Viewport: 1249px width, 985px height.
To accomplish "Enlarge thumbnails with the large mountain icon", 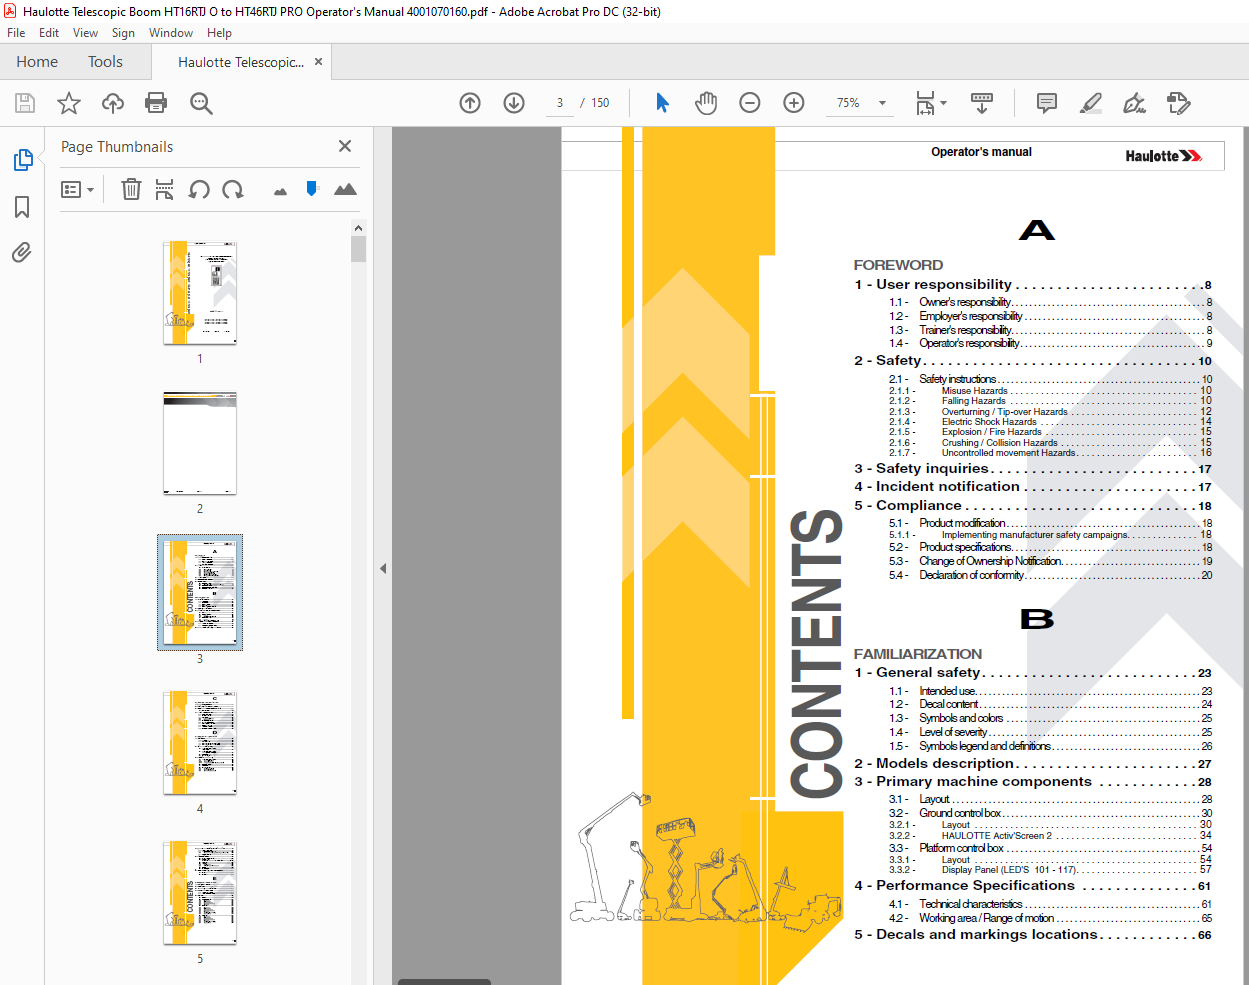I will (x=345, y=189).
